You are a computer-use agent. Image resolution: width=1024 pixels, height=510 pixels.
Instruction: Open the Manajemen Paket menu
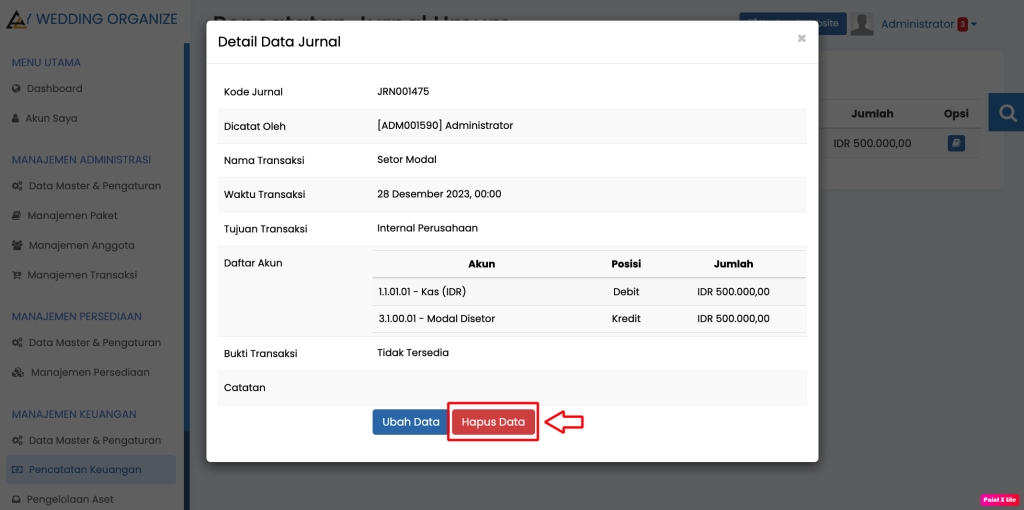pos(65,215)
